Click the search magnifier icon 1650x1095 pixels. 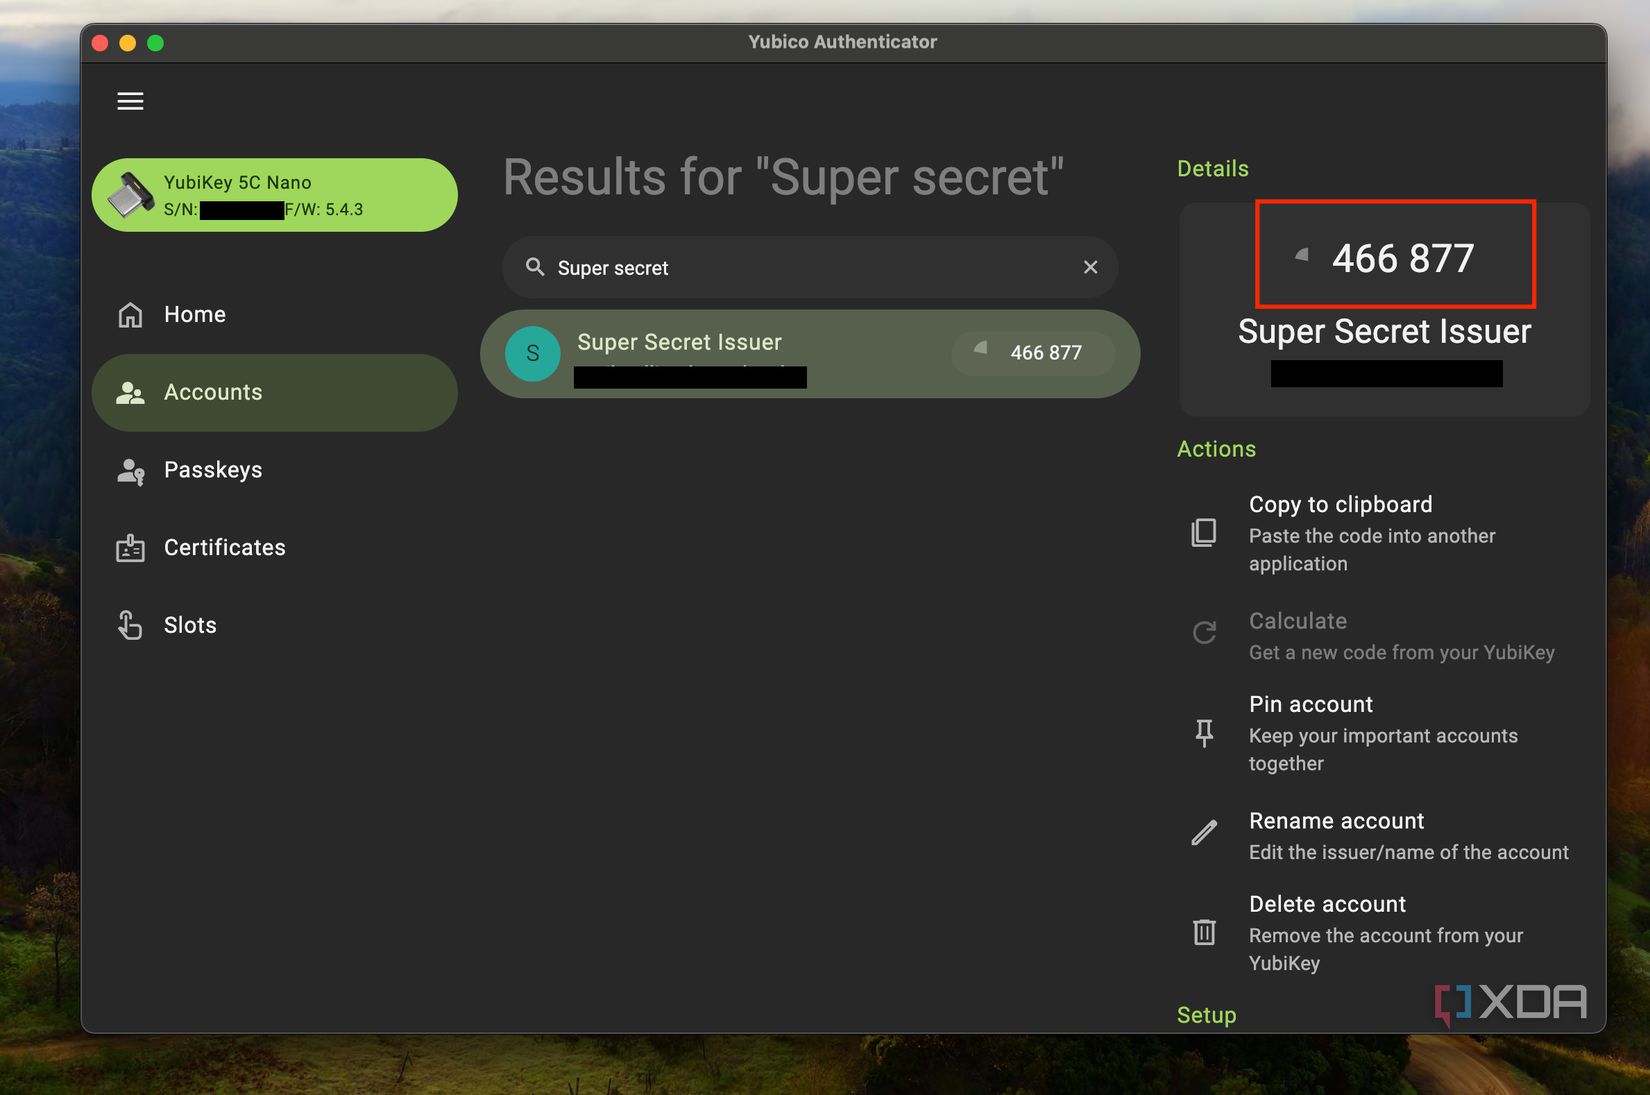535,267
